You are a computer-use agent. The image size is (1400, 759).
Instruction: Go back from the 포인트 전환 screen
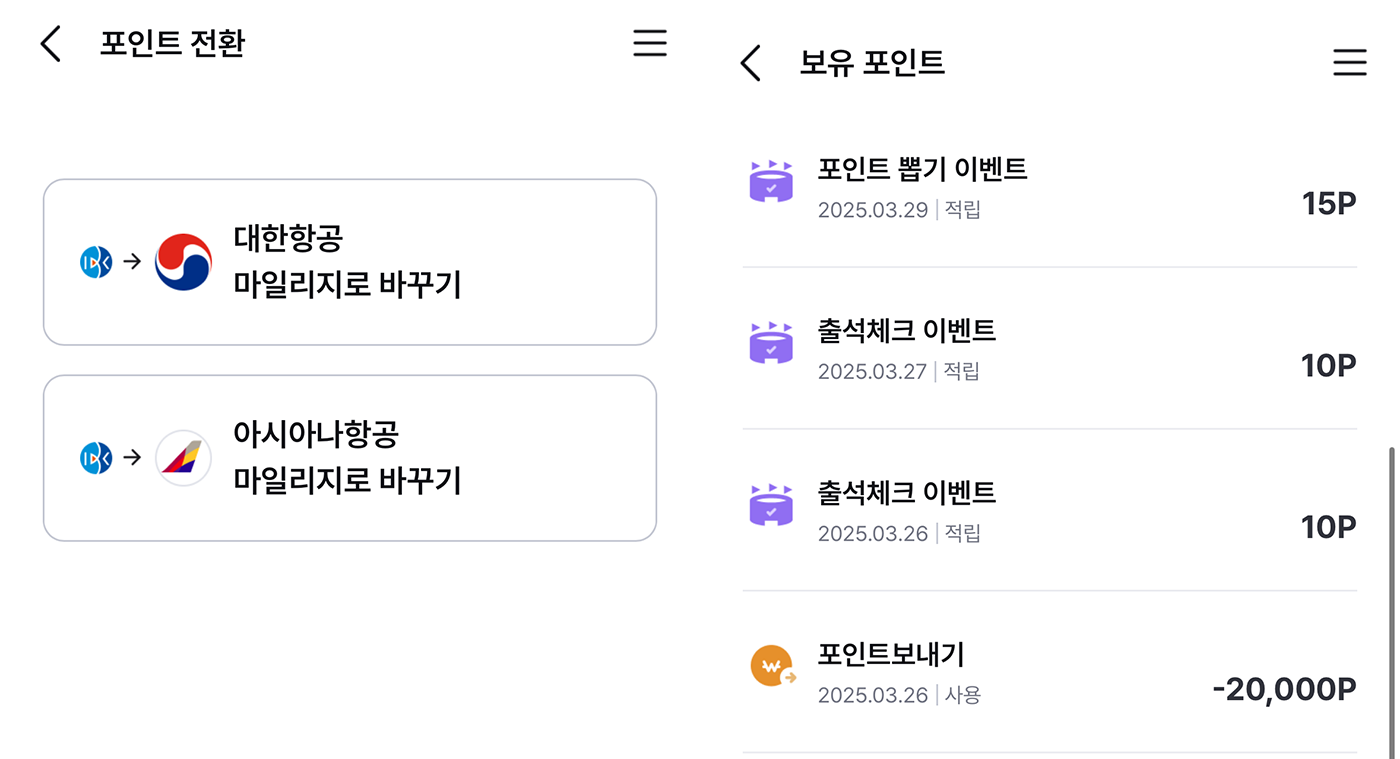click(x=50, y=44)
